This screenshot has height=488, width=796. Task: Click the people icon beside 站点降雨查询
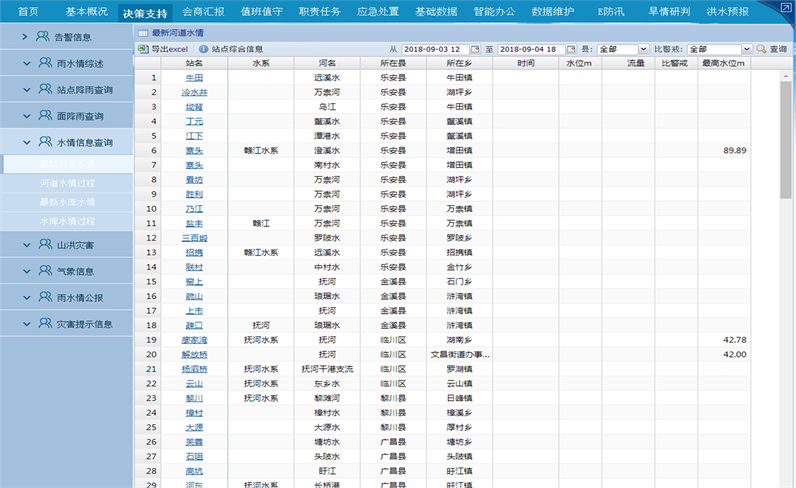(45, 89)
